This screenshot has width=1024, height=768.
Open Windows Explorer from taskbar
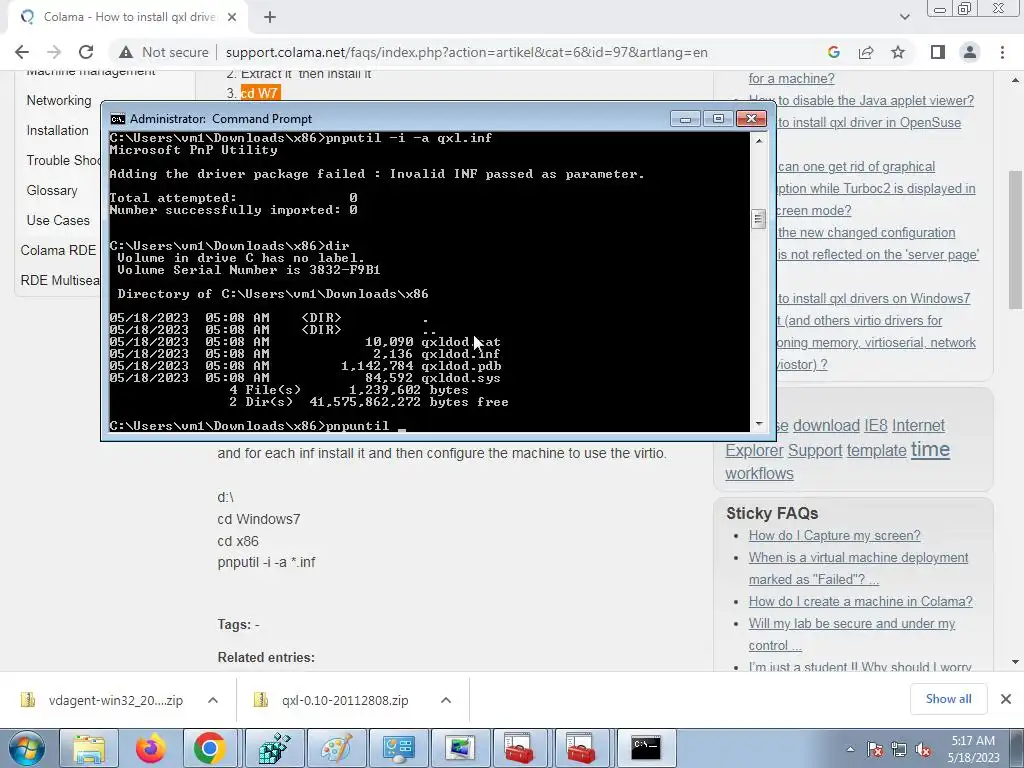89,748
